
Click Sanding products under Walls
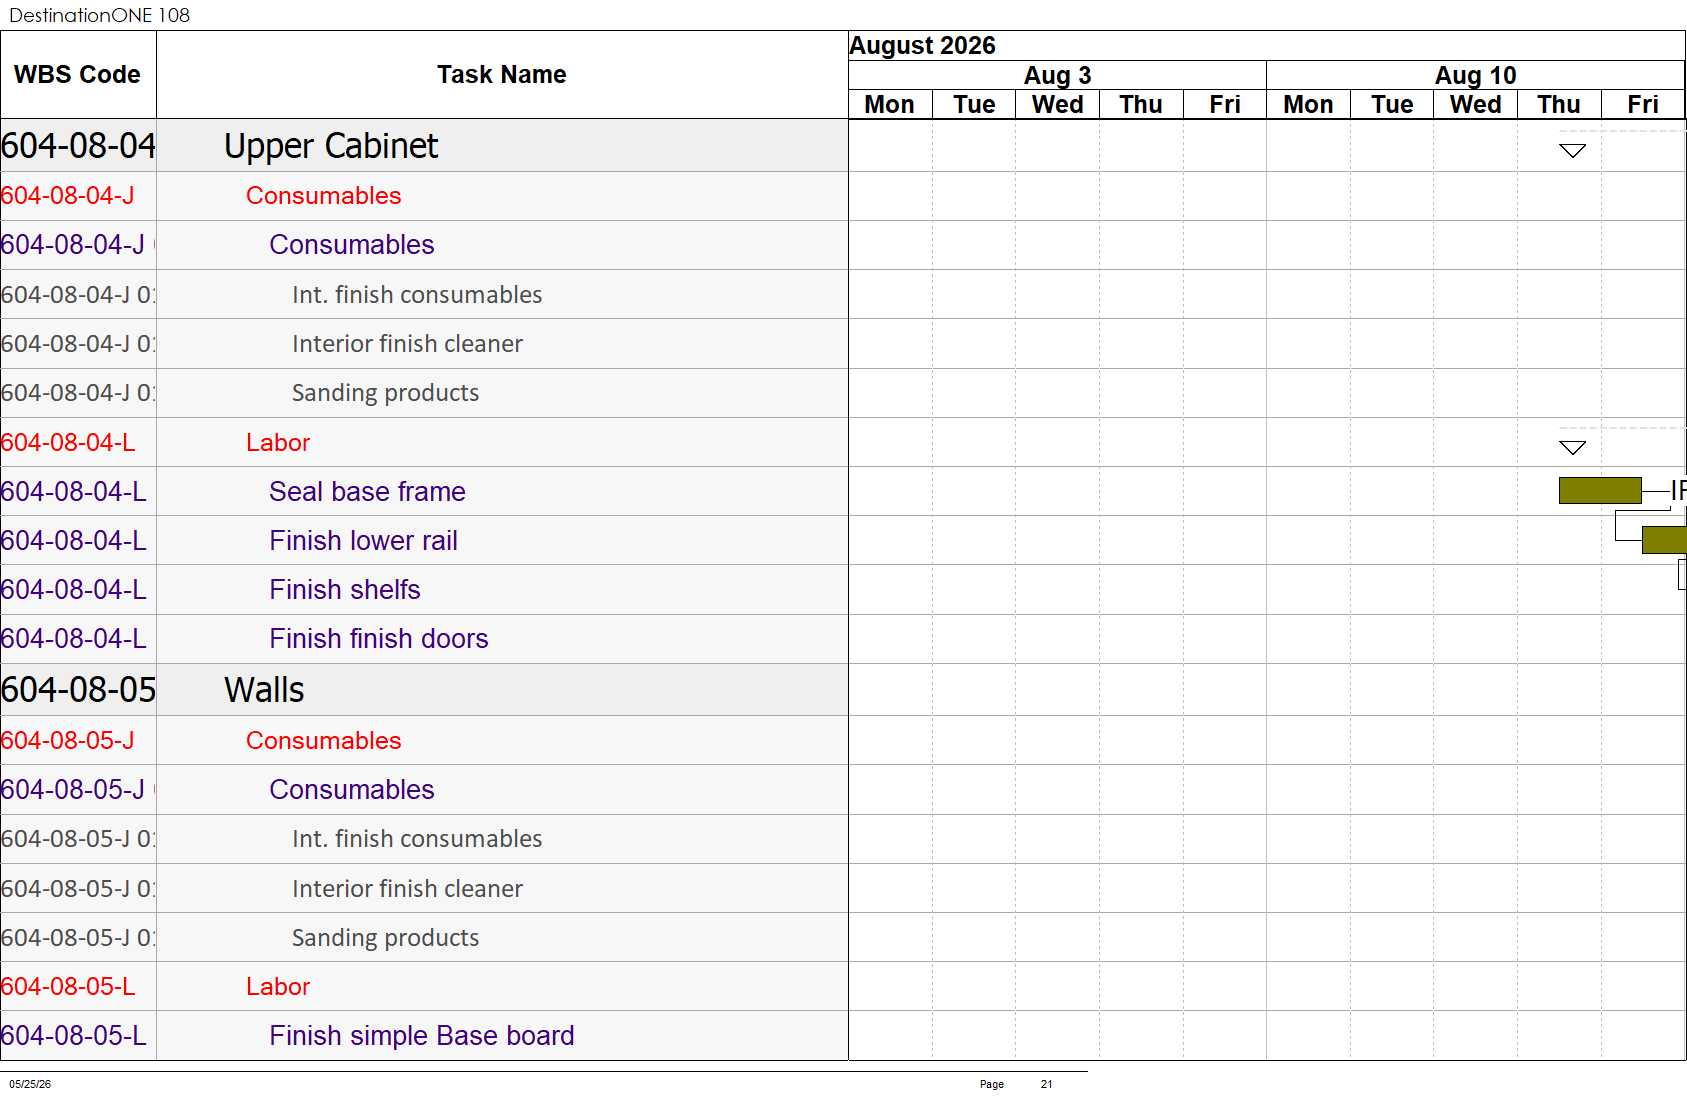tap(385, 938)
